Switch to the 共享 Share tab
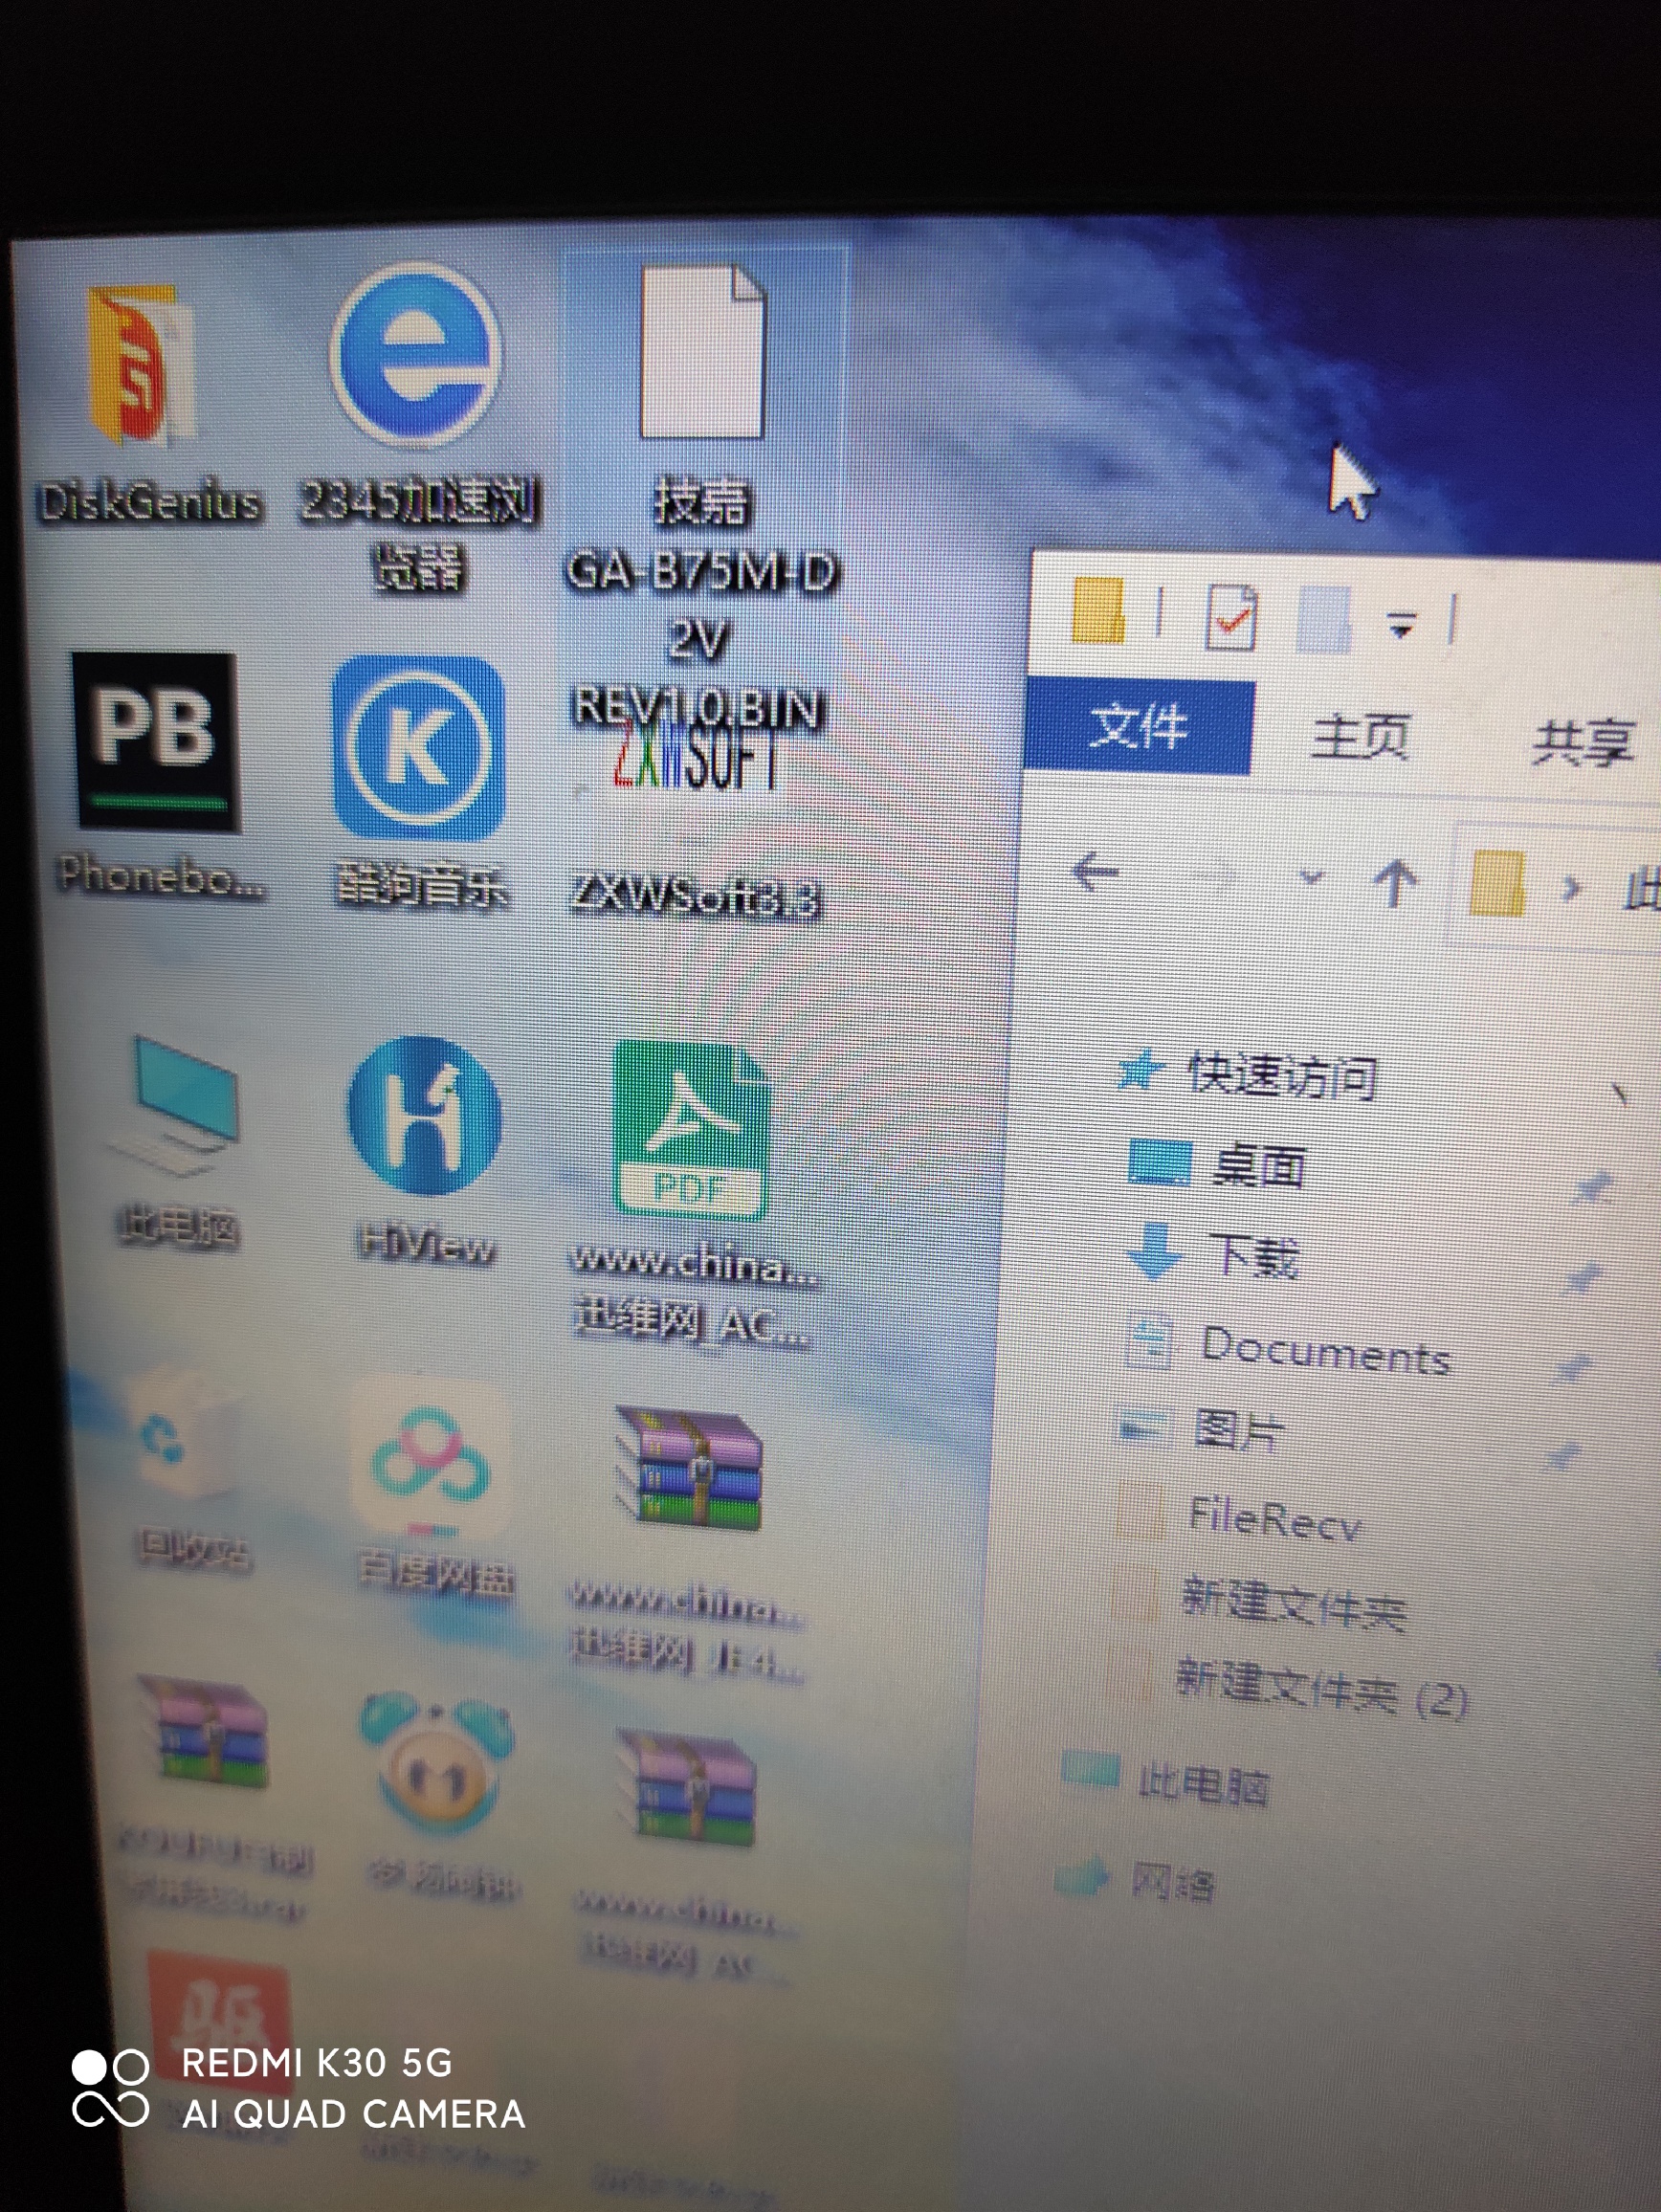 point(1583,743)
